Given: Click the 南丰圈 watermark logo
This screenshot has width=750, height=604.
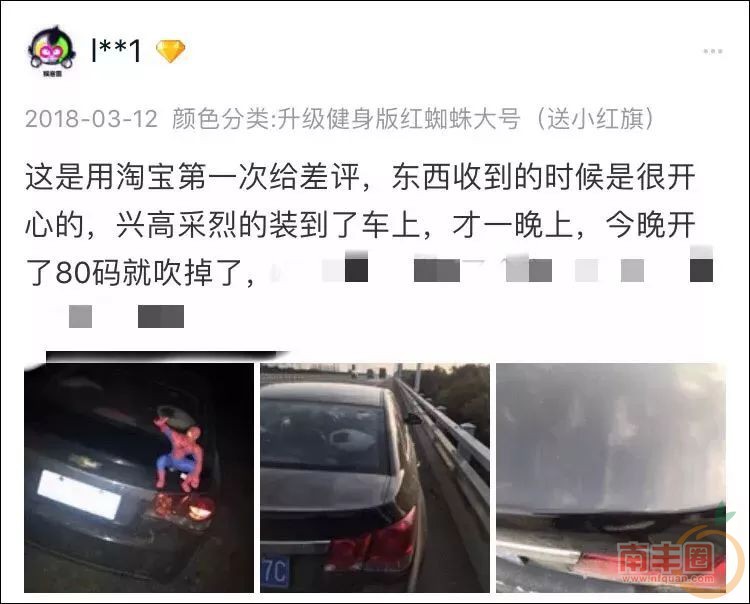Looking at the screenshot, I should click(666, 557).
